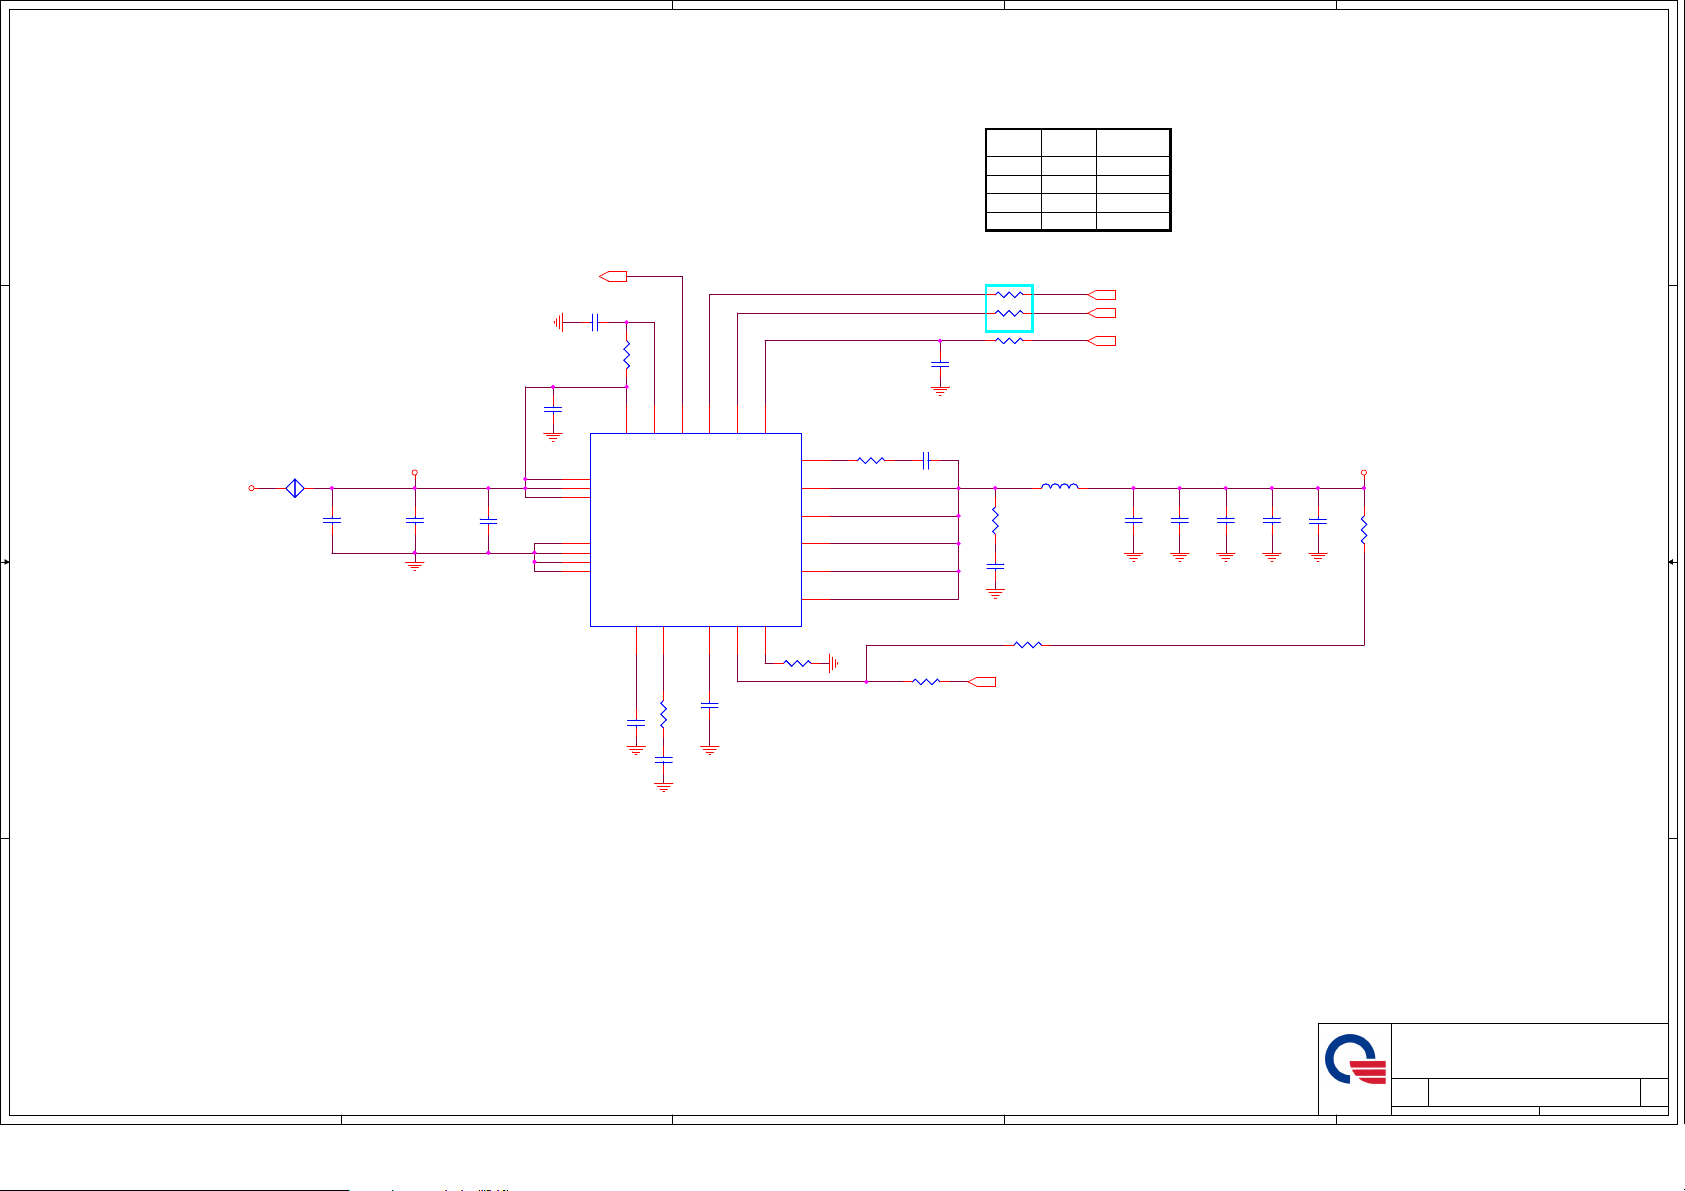Select the inductor symbol on output line
Screen dimensions: 1685x1191
1060,487
